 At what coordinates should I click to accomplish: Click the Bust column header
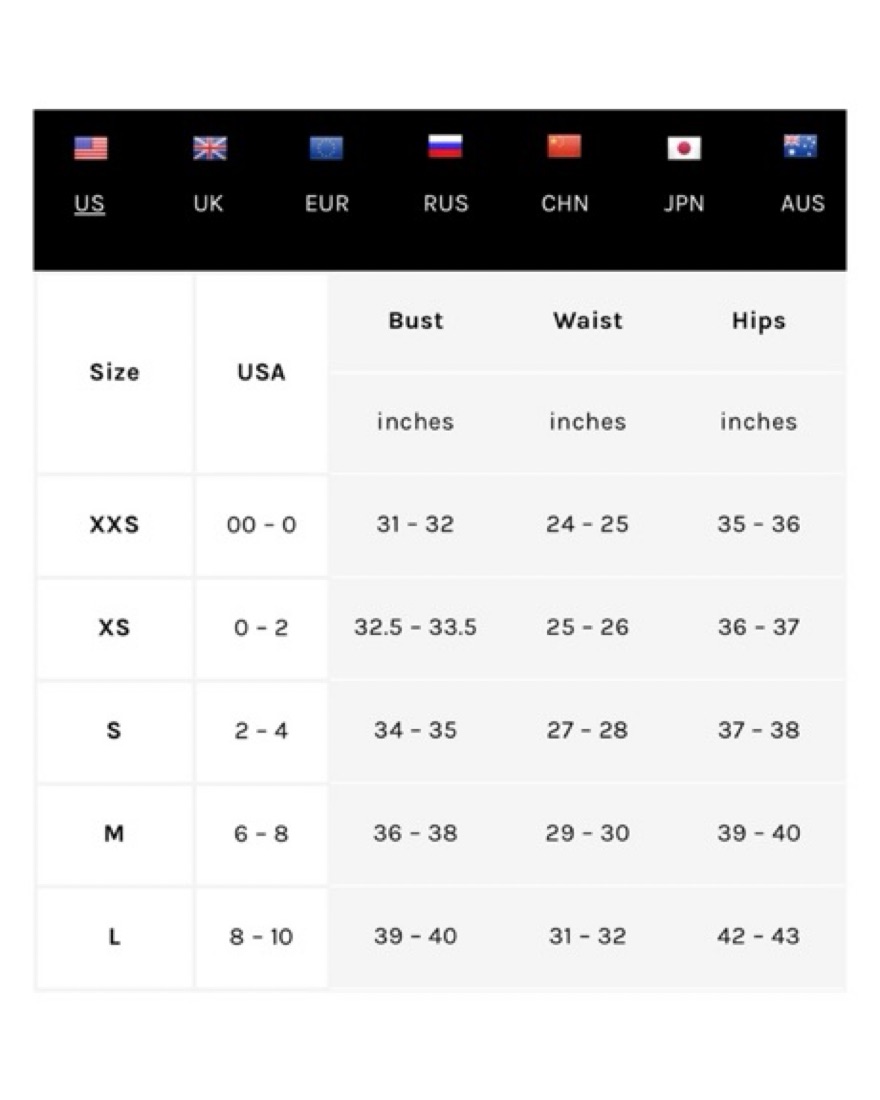[415, 321]
